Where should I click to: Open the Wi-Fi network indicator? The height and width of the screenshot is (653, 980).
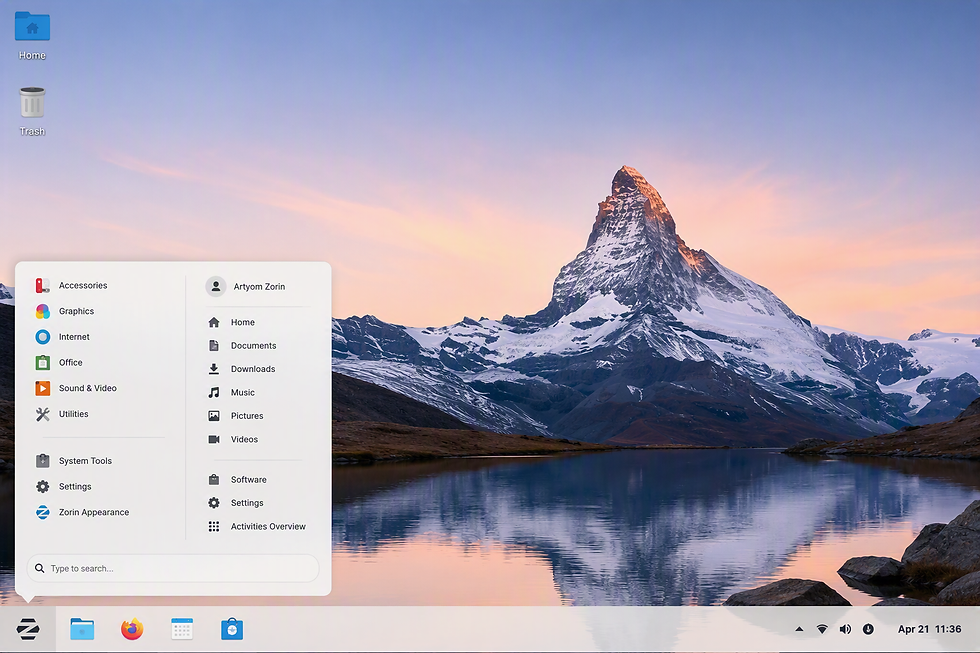coord(822,629)
